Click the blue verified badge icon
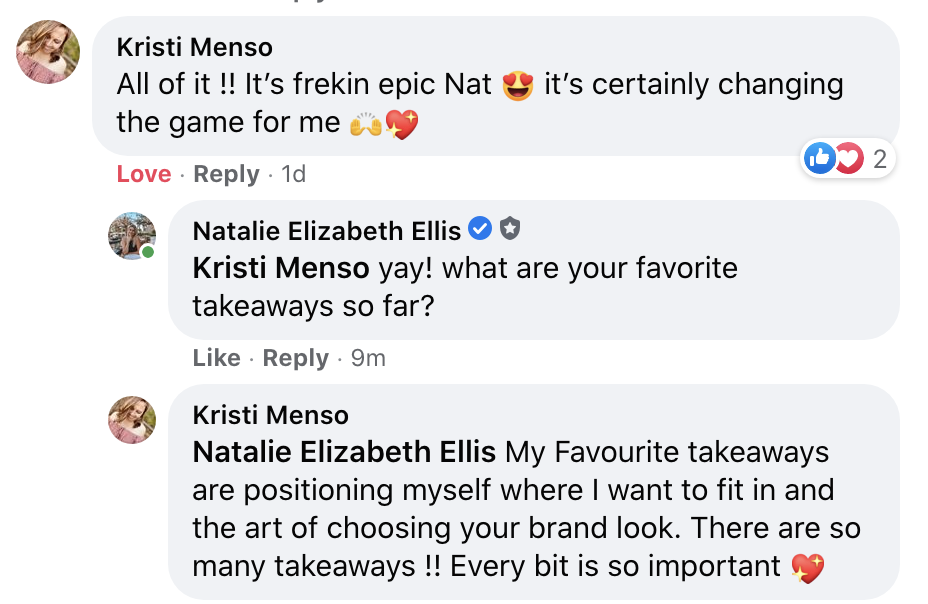 click(480, 230)
